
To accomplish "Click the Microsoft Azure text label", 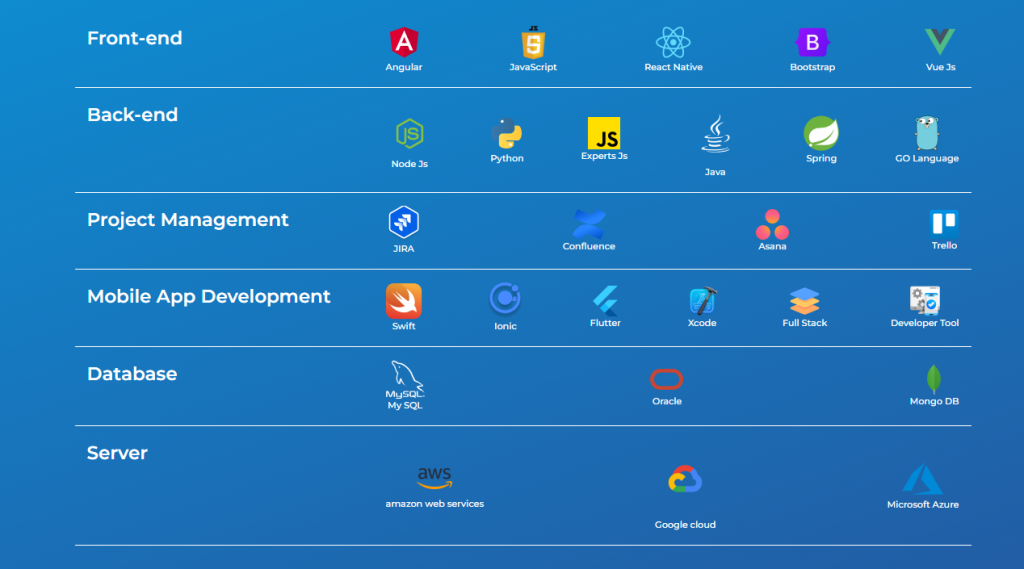I will 923,505.
